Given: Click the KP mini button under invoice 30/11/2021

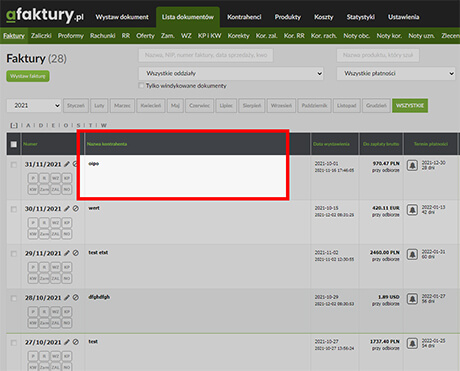Looking at the screenshot, I should pyautogui.click(x=67, y=222).
